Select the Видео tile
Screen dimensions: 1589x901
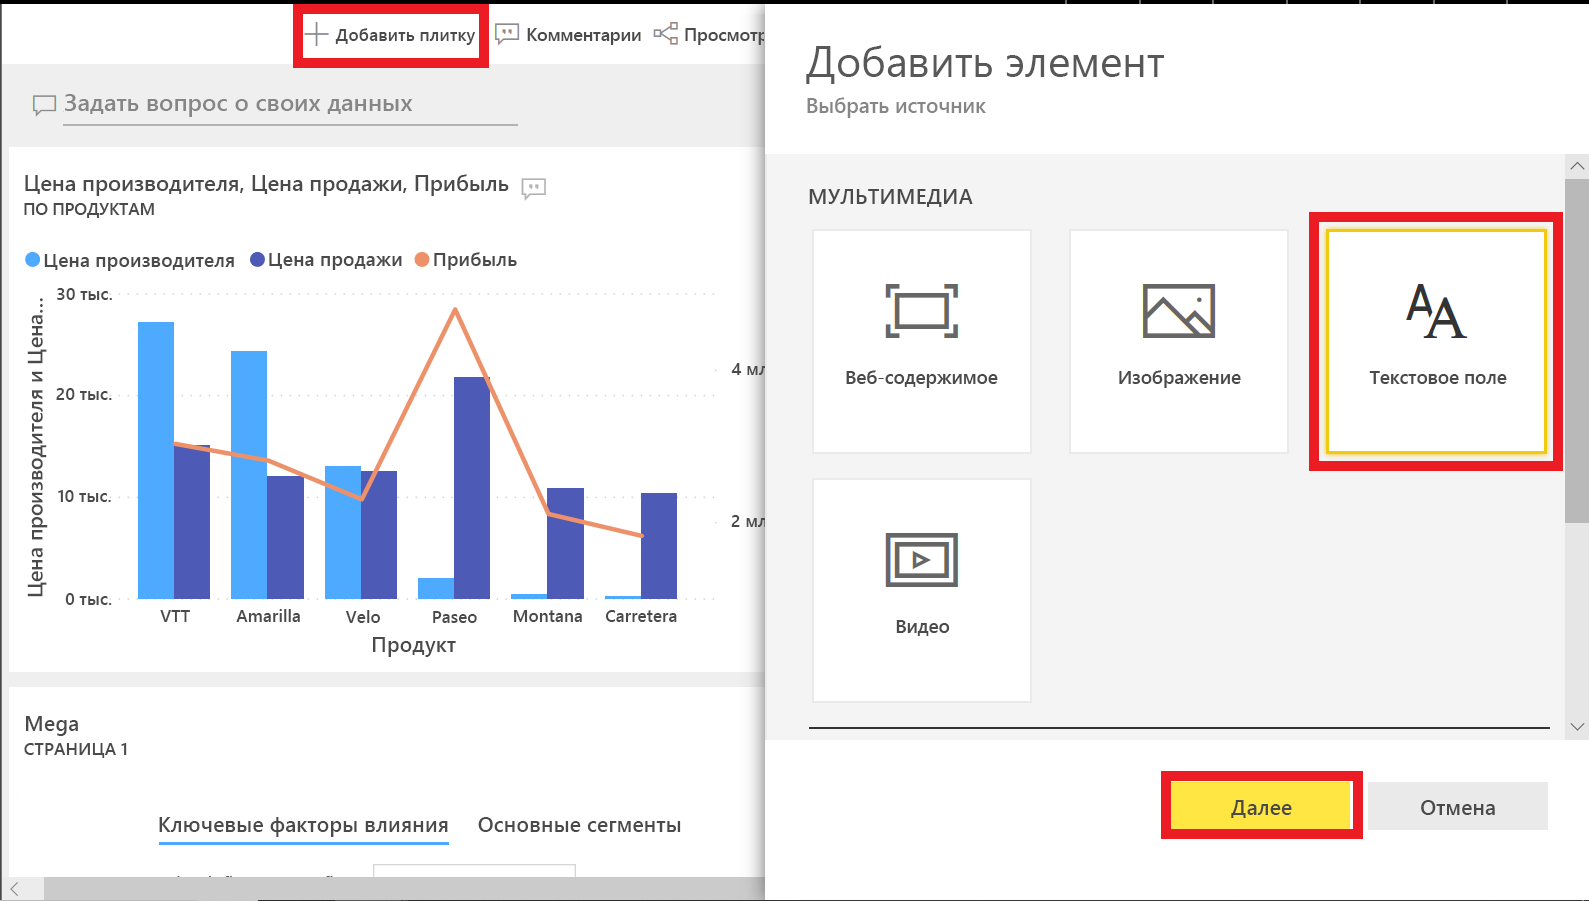click(x=922, y=590)
